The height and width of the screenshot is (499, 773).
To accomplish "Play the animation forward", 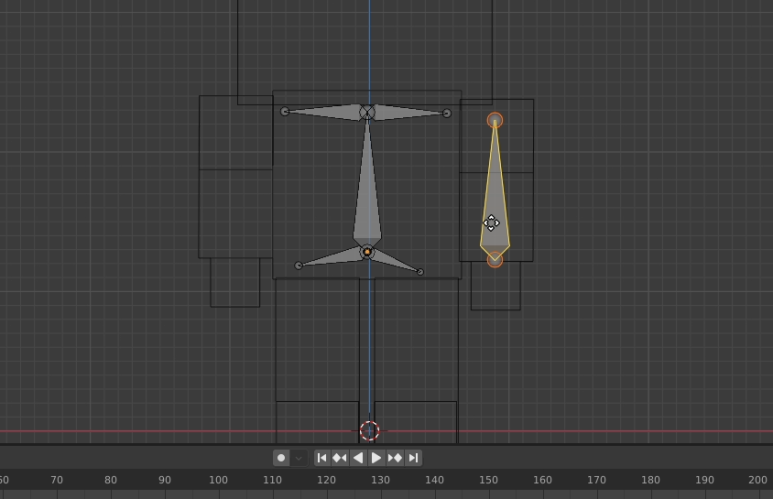I will tap(376, 458).
